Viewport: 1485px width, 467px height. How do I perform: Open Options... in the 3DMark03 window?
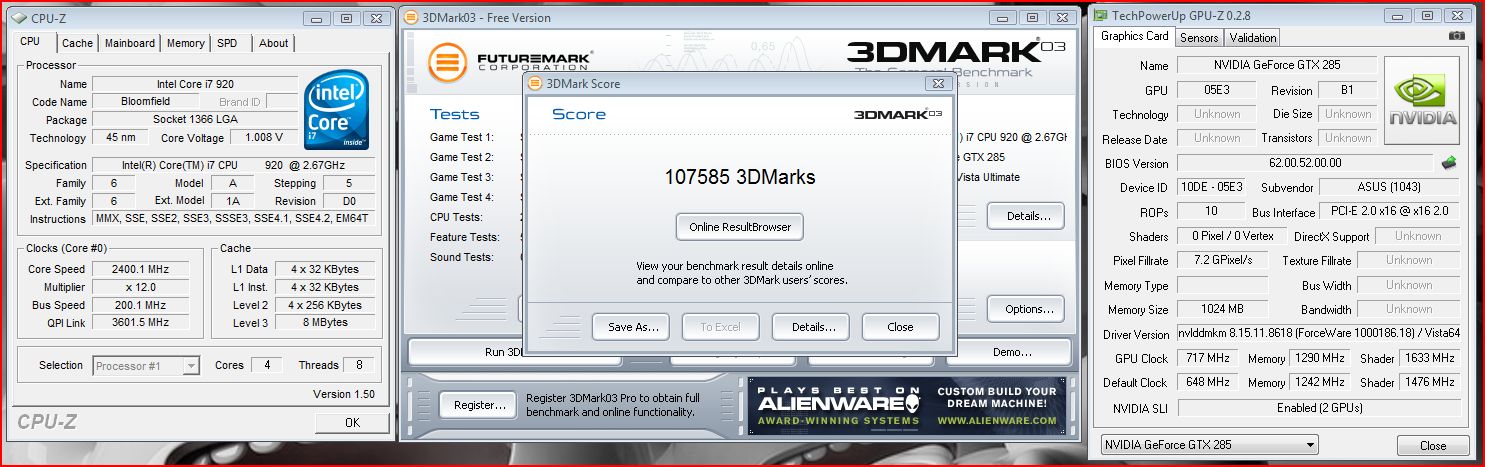pyautogui.click(x=1026, y=309)
